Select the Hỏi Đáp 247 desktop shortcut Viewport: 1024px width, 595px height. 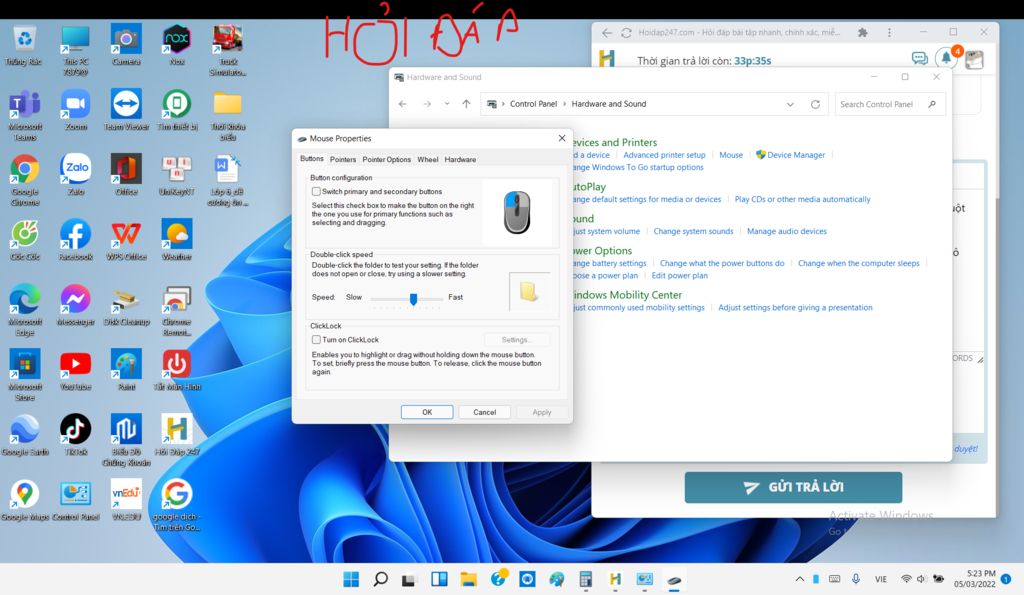(176, 435)
